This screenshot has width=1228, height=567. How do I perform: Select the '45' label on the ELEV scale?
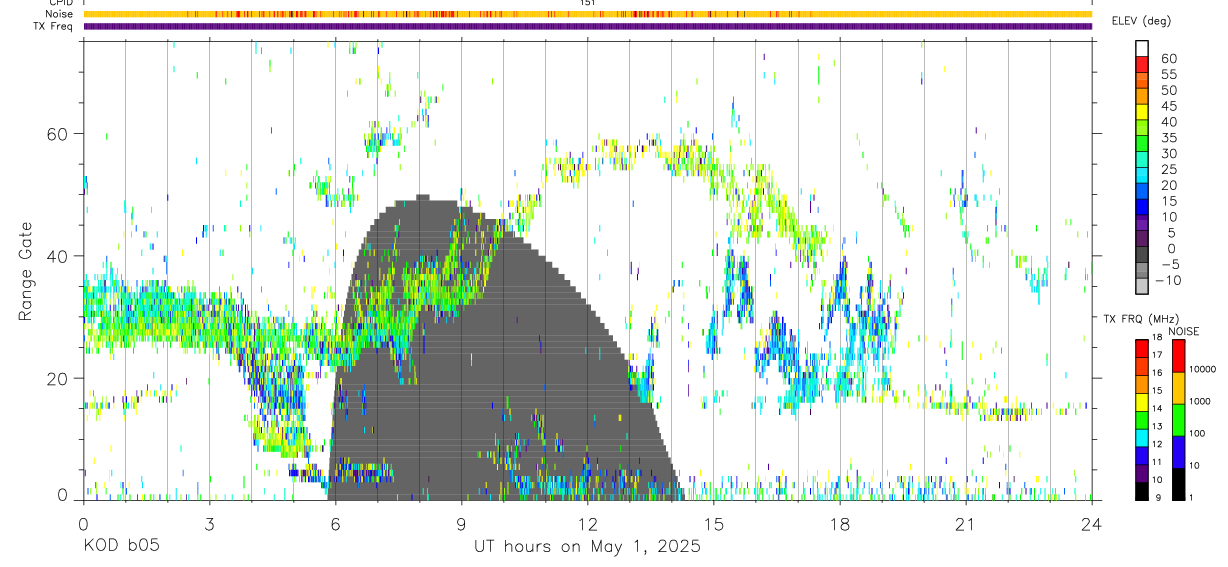click(x=1168, y=106)
